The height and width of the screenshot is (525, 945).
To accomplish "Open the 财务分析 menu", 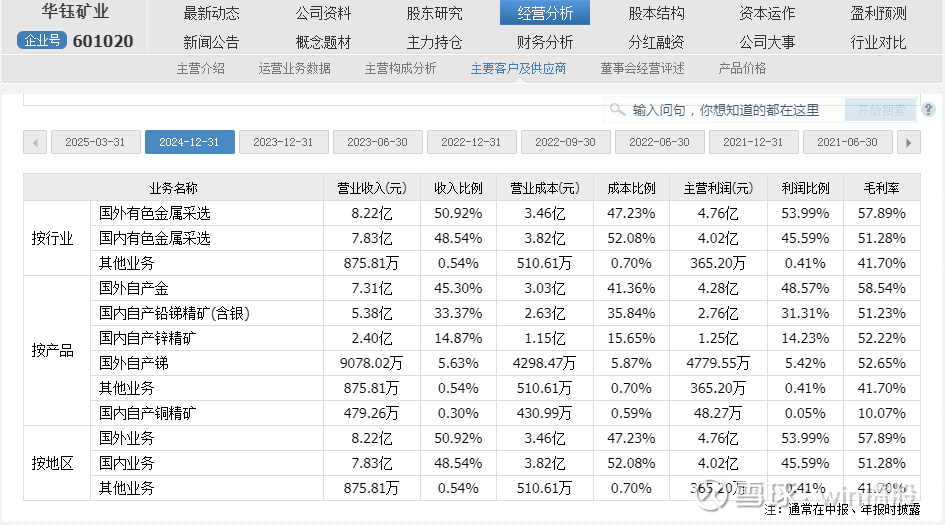I will [545, 42].
